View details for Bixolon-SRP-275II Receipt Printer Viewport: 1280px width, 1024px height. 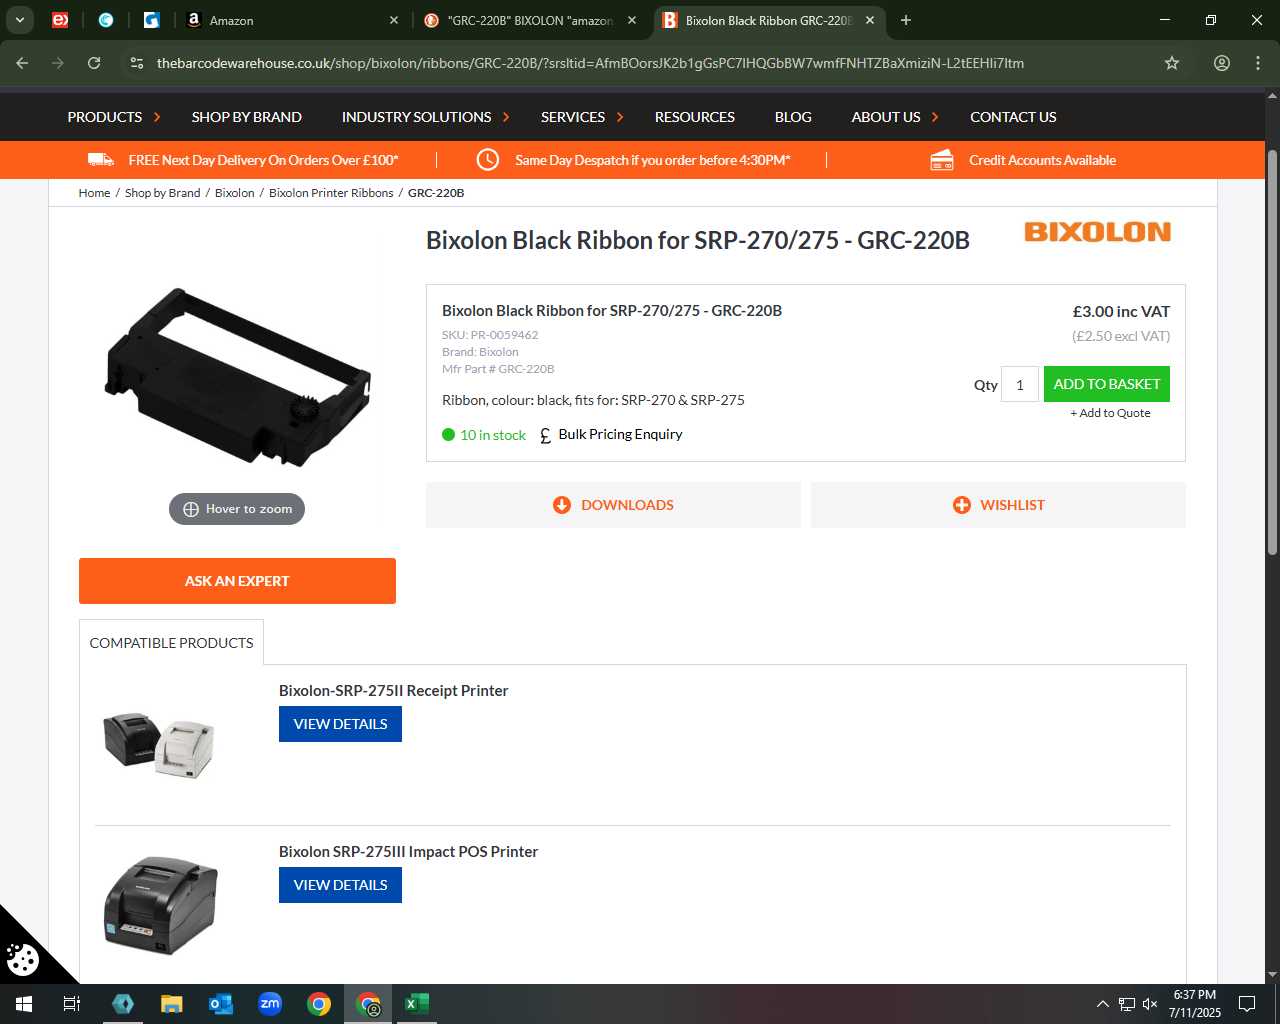pos(340,724)
